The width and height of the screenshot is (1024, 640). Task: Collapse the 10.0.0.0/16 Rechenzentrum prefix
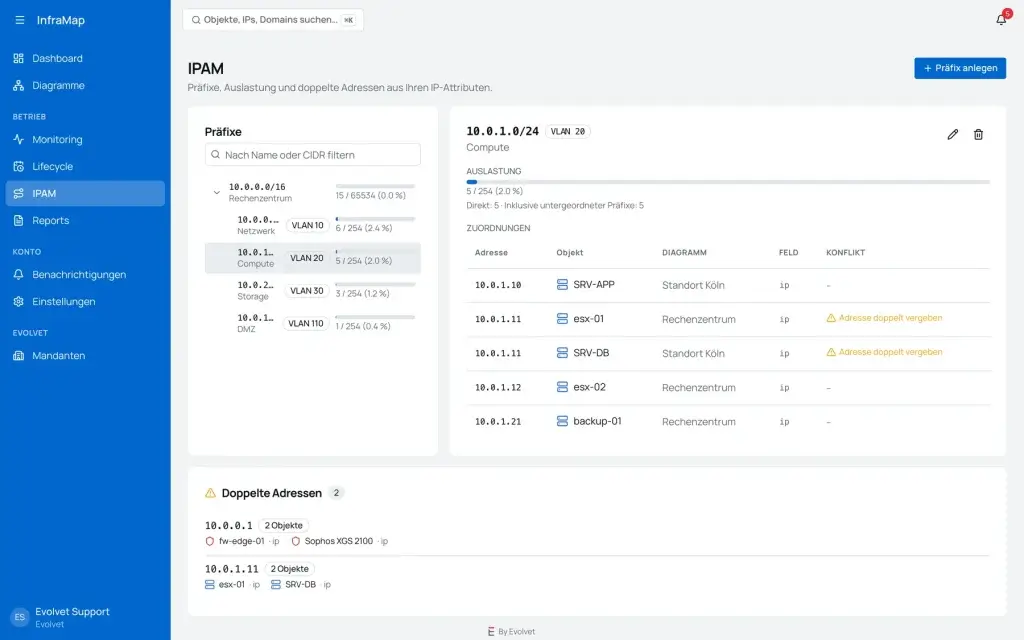tap(216, 193)
